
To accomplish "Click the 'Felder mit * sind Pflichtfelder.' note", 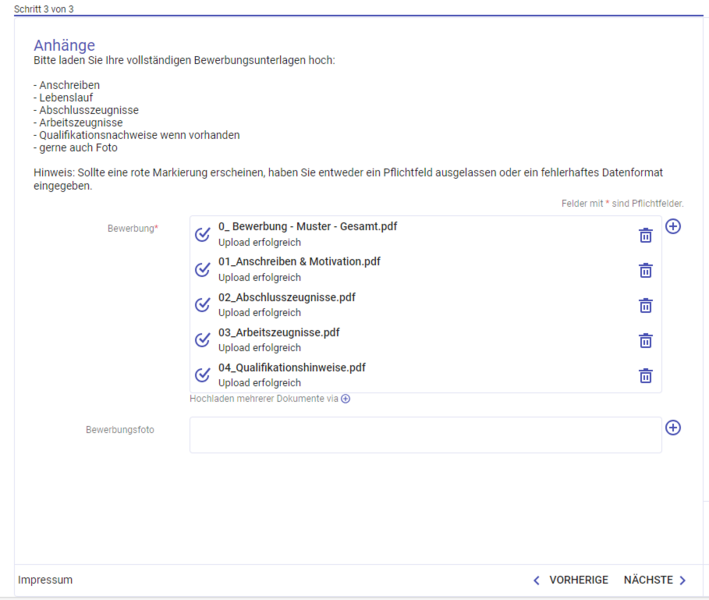I will pyautogui.click(x=623, y=204).
